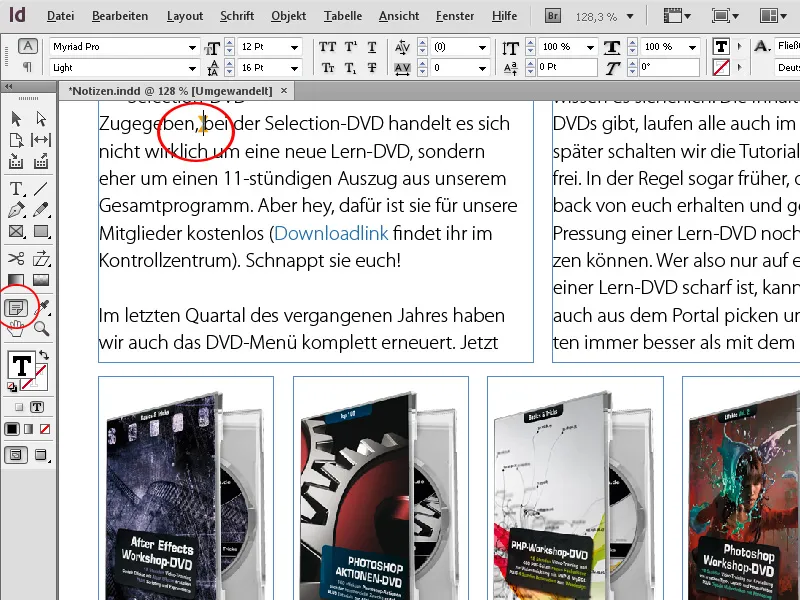The image size is (800, 600).
Task: Select the Rectangle tool
Action: [41, 231]
